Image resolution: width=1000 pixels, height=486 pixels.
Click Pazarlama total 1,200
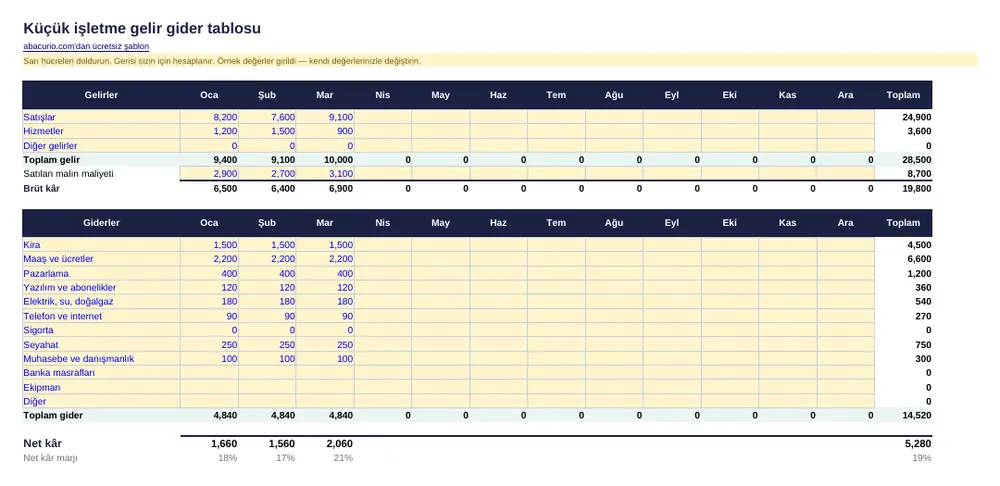tap(920, 274)
